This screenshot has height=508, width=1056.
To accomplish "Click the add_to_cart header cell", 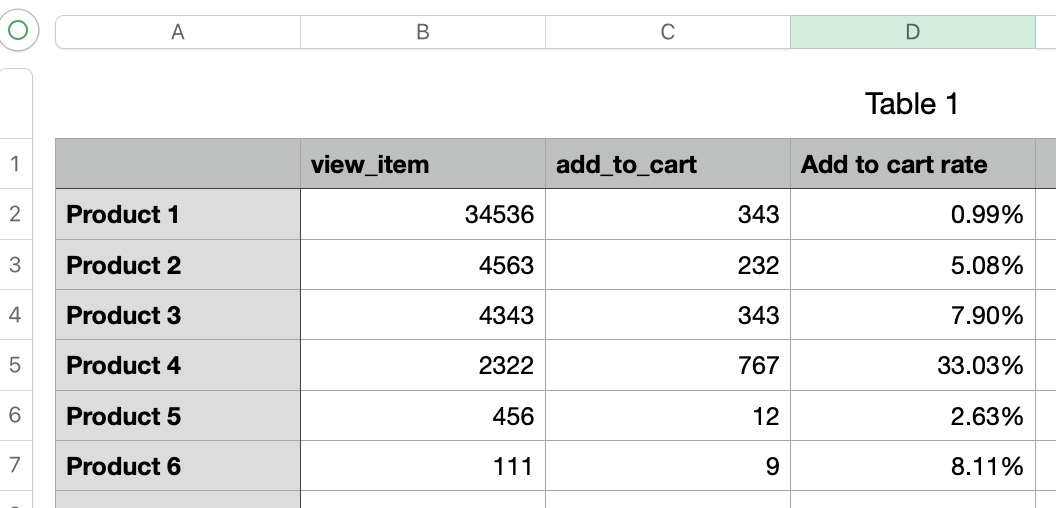I will [668, 164].
